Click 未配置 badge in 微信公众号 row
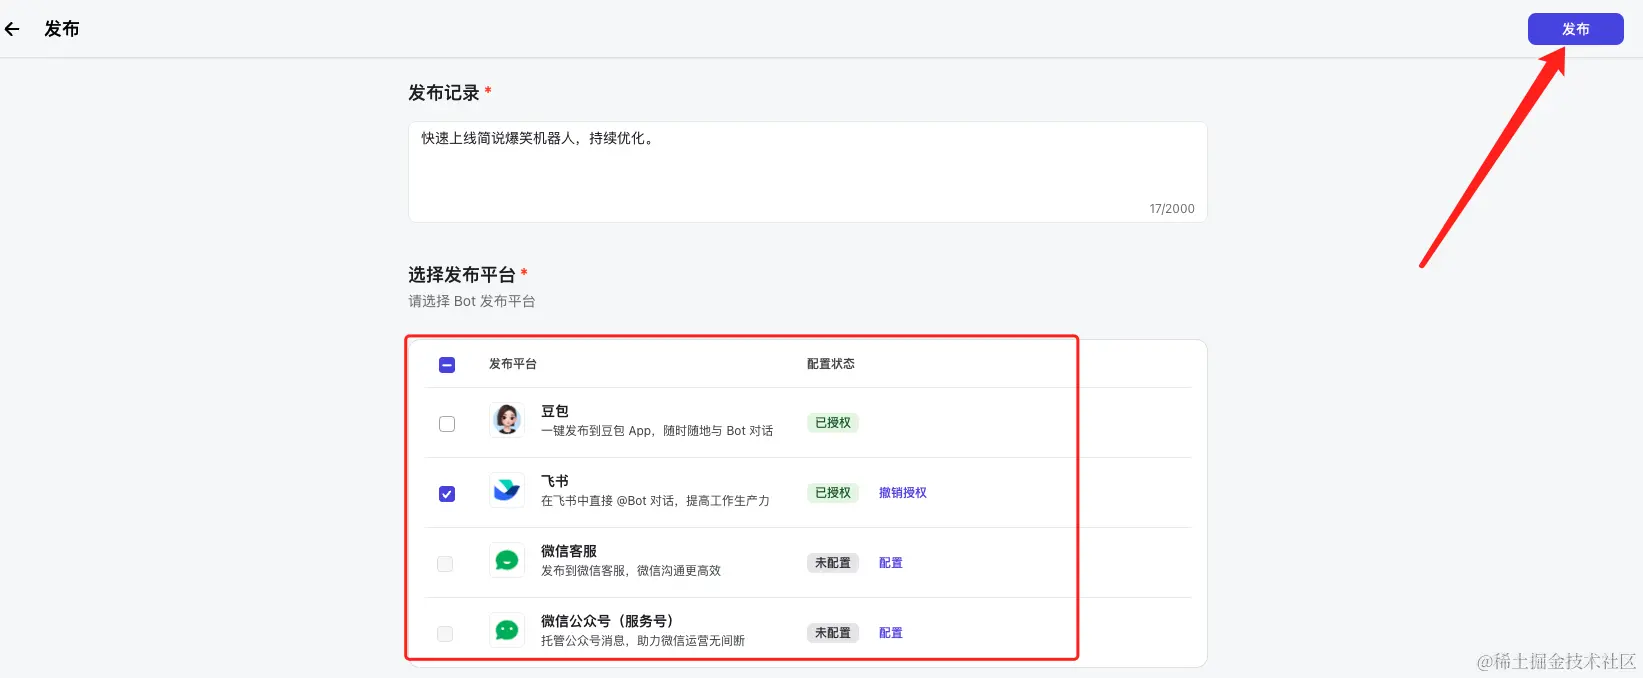Viewport: 1643px width, 678px height. click(x=833, y=633)
